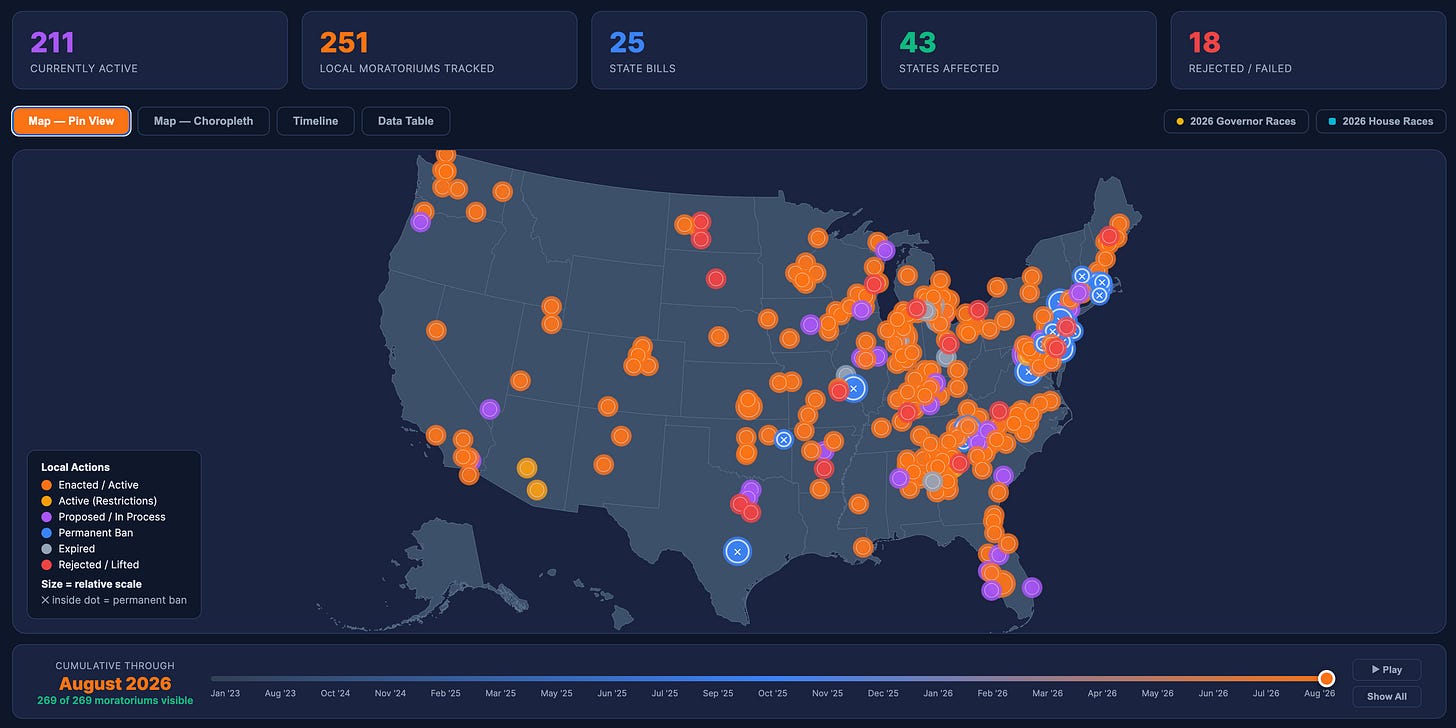The image size is (1456, 728).
Task: Click the Rejected / Failed stat card
Action: (1308, 50)
